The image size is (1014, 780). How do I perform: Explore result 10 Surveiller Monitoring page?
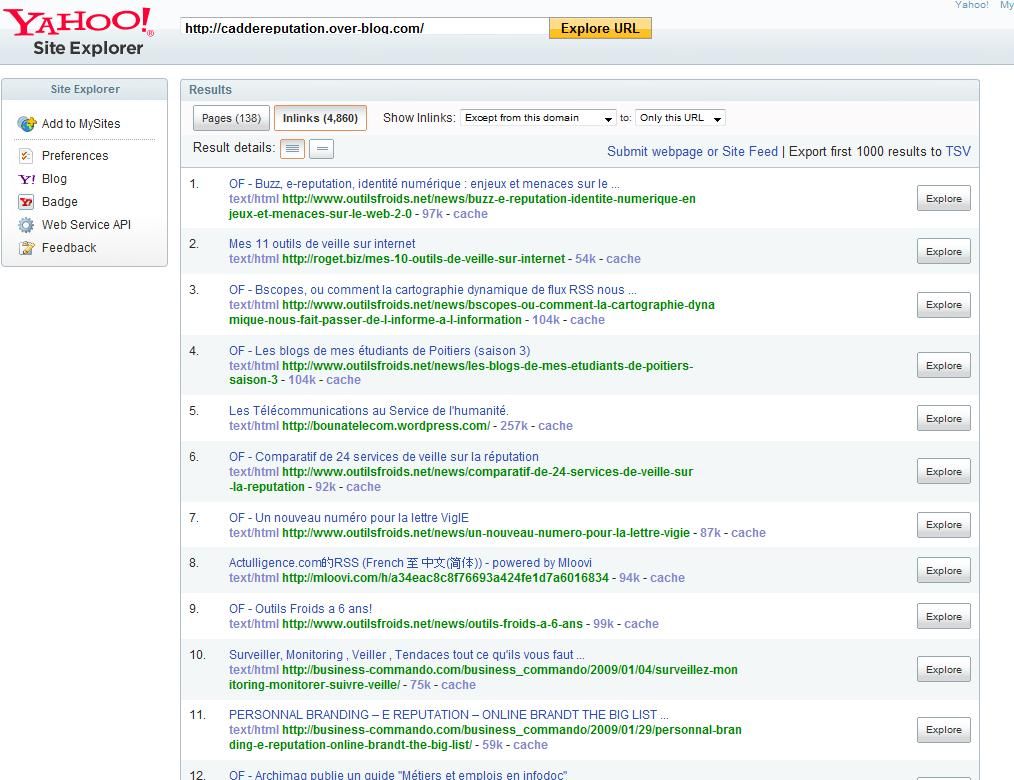(944, 669)
